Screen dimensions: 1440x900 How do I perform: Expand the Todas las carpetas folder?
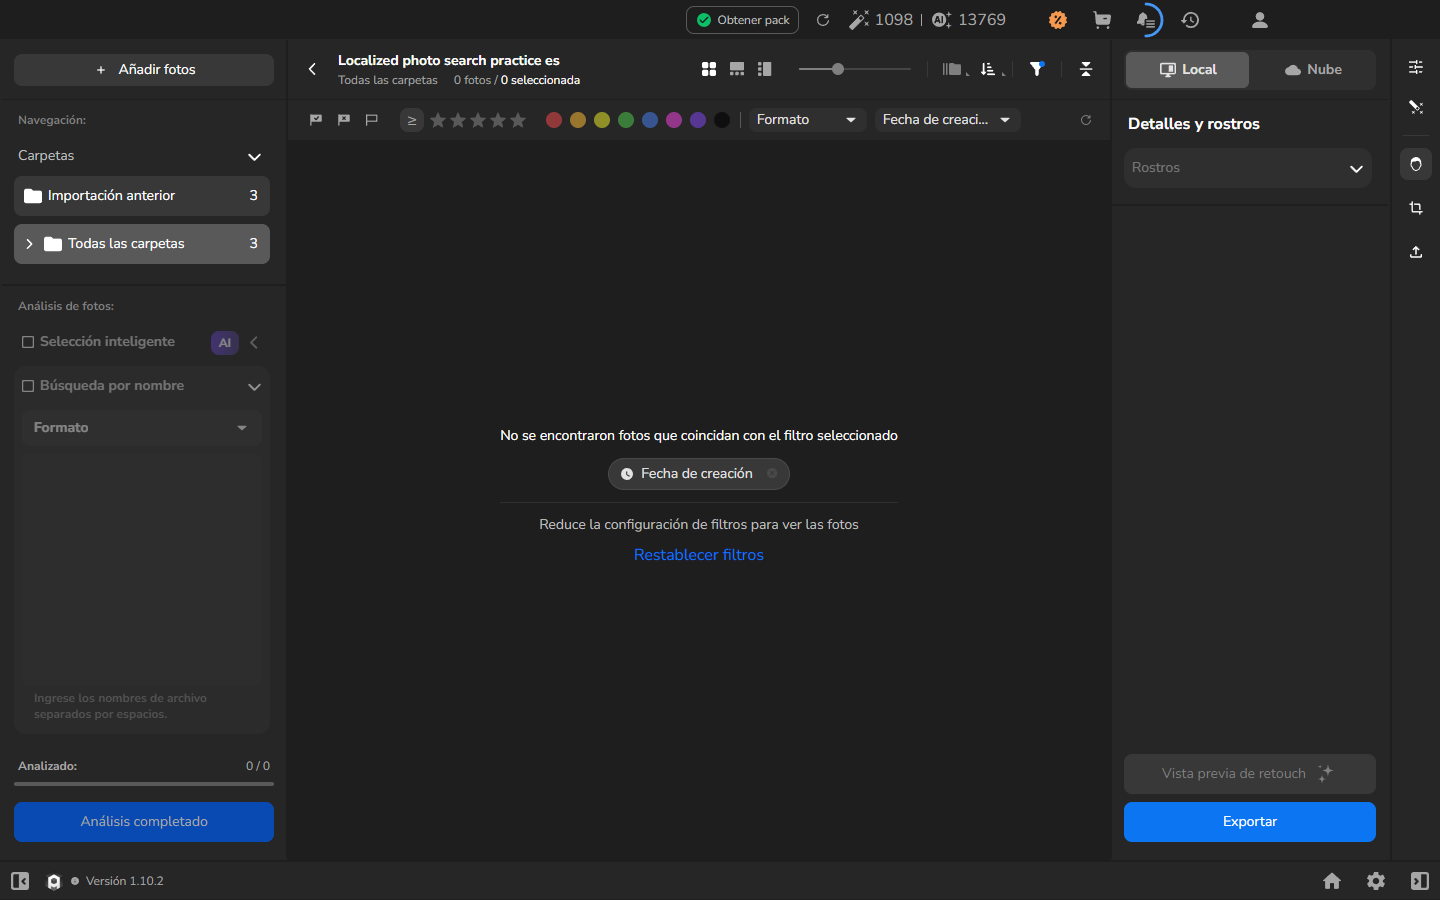pyautogui.click(x=29, y=244)
